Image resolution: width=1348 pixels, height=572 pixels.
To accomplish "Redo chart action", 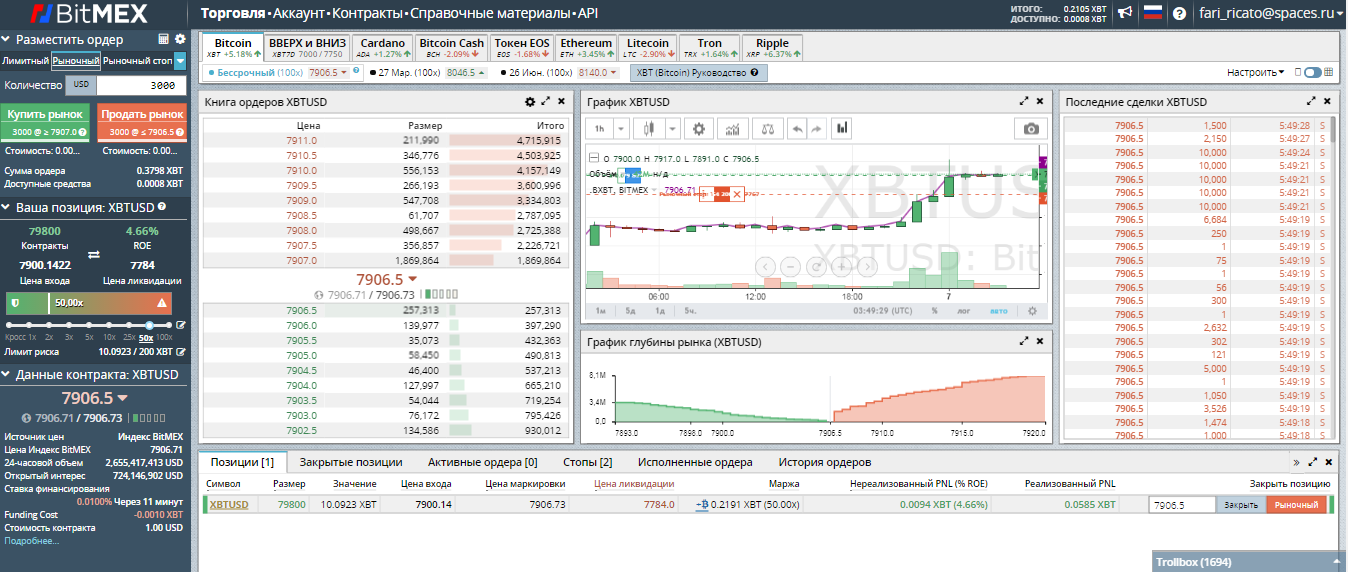I will coord(816,128).
